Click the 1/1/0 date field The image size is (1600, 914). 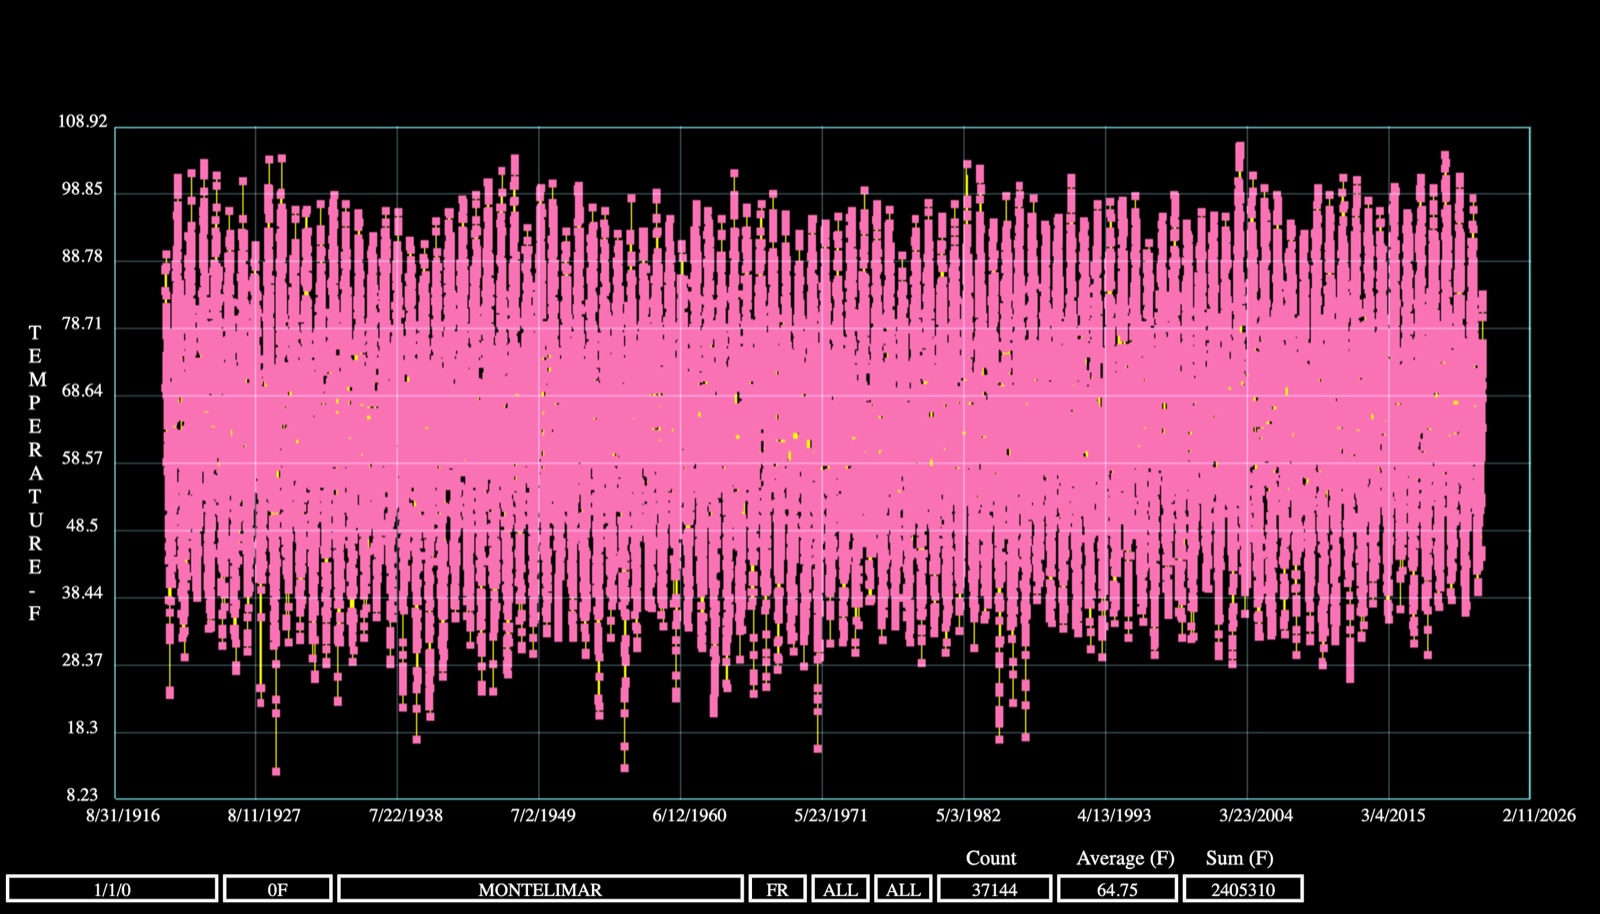(x=112, y=889)
